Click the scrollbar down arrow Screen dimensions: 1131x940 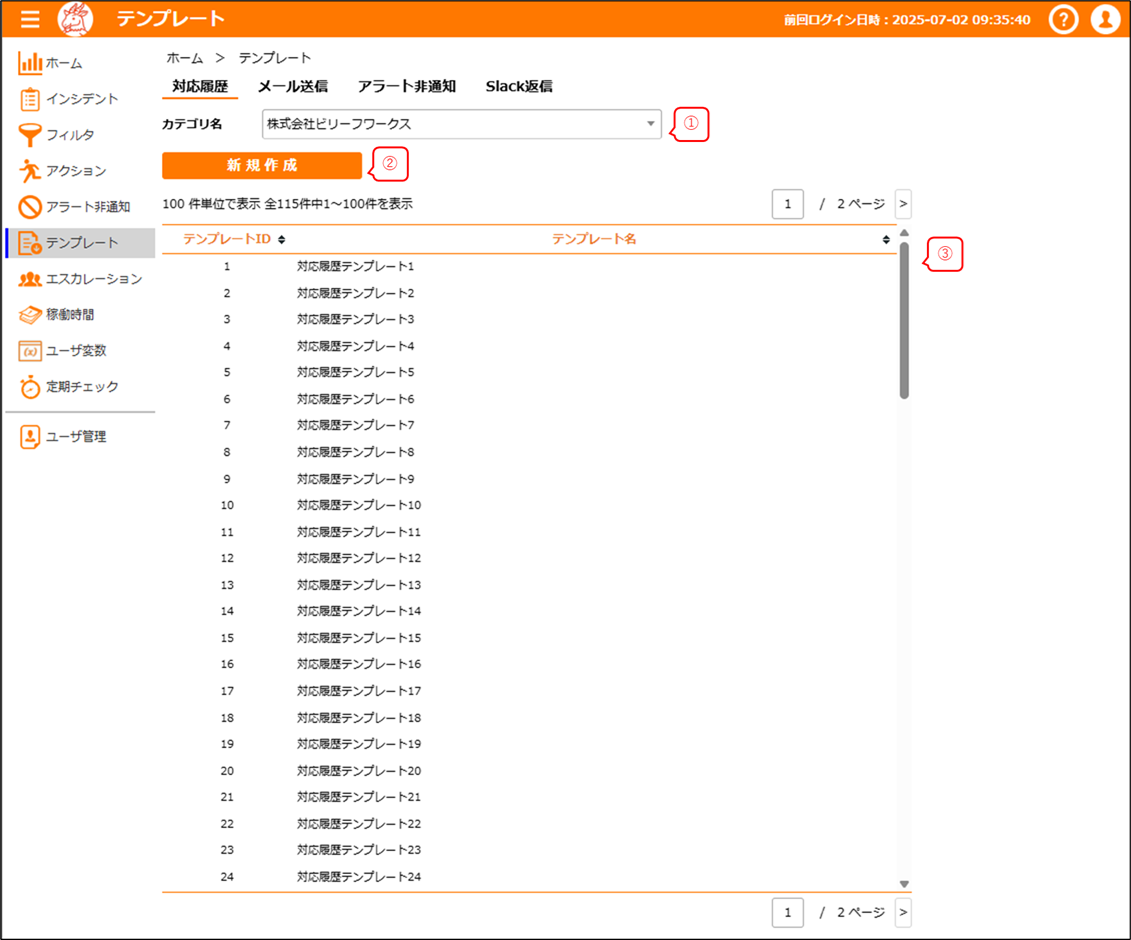point(904,884)
